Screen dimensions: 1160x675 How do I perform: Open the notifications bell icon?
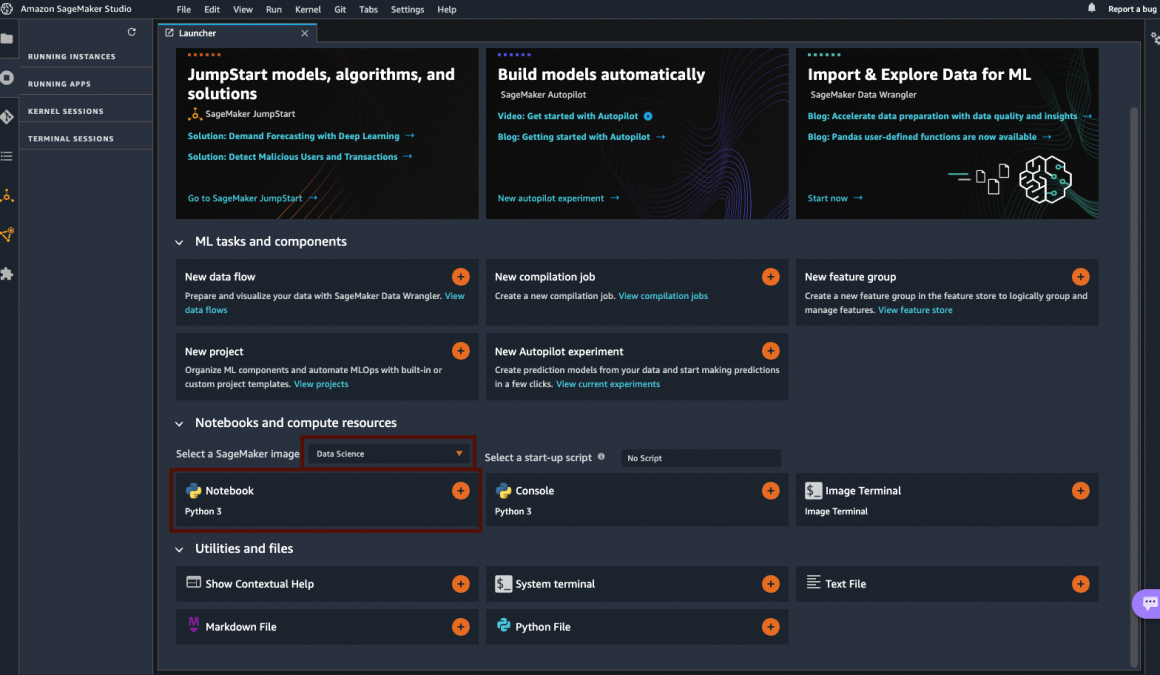click(x=1091, y=9)
